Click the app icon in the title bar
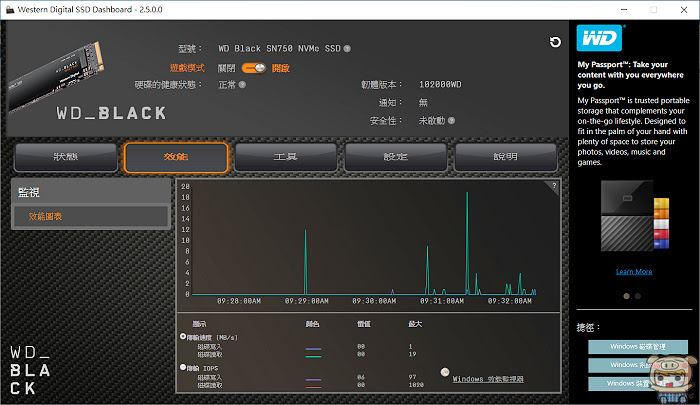Image resolution: width=700 pixels, height=405 pixels. (x=10, y=9)
